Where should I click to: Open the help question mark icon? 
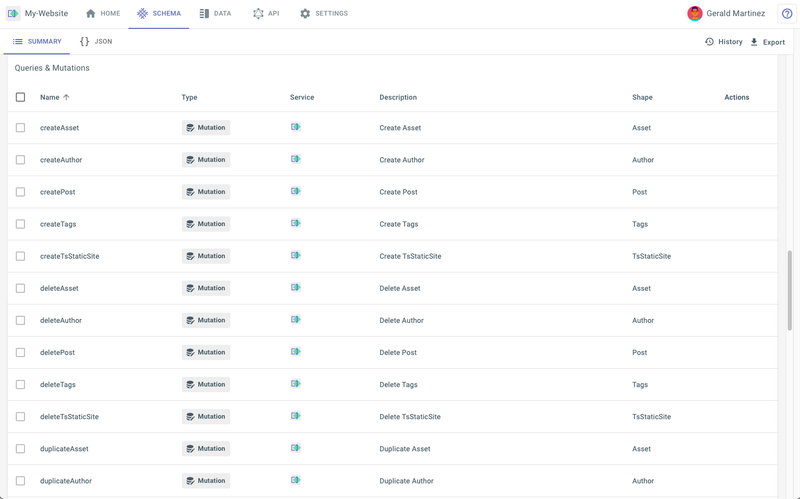(x=787, y=14)
